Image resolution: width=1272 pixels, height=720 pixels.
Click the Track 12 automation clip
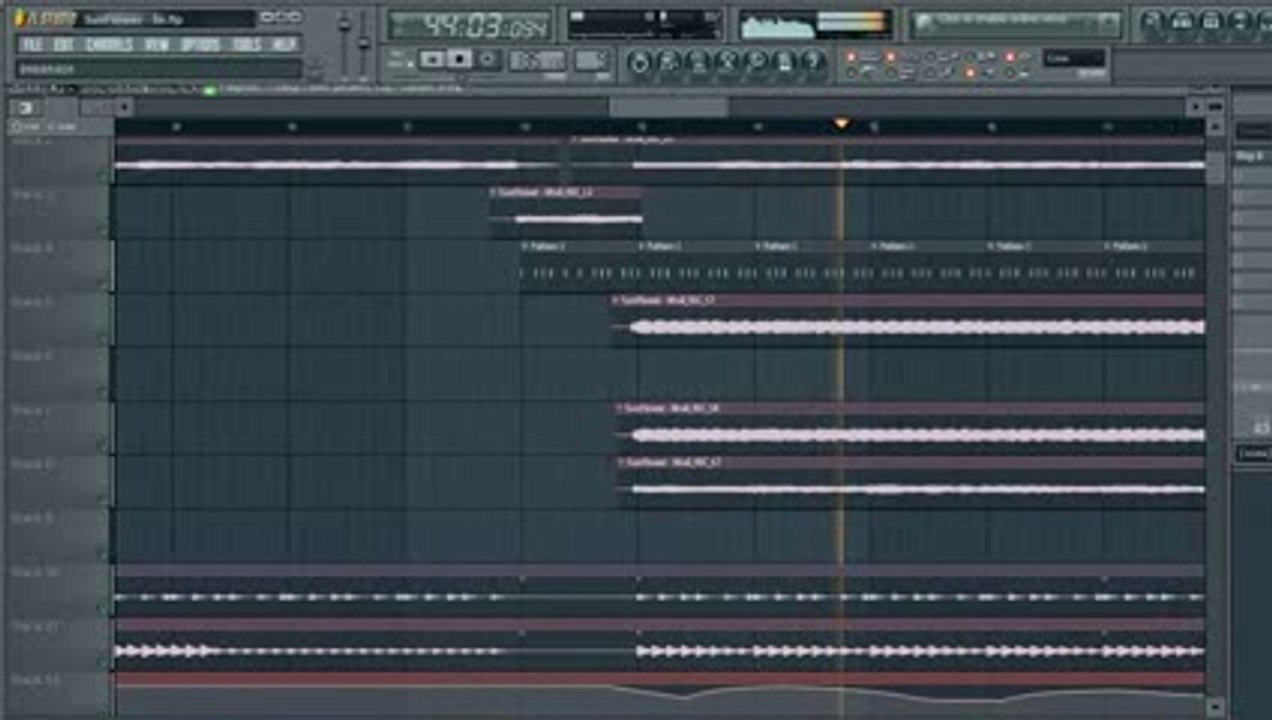click(660, 696)
